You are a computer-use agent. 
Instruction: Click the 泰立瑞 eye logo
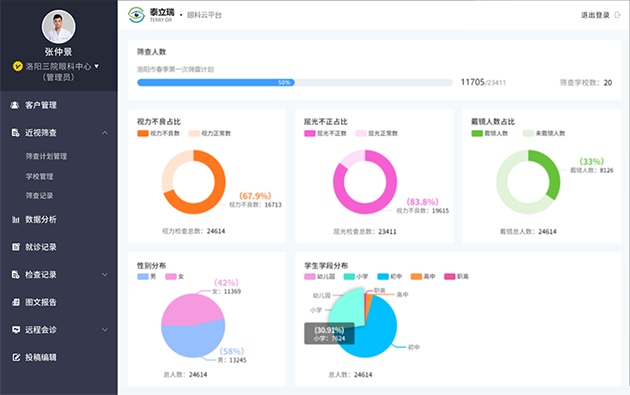[x=136, y=15]
